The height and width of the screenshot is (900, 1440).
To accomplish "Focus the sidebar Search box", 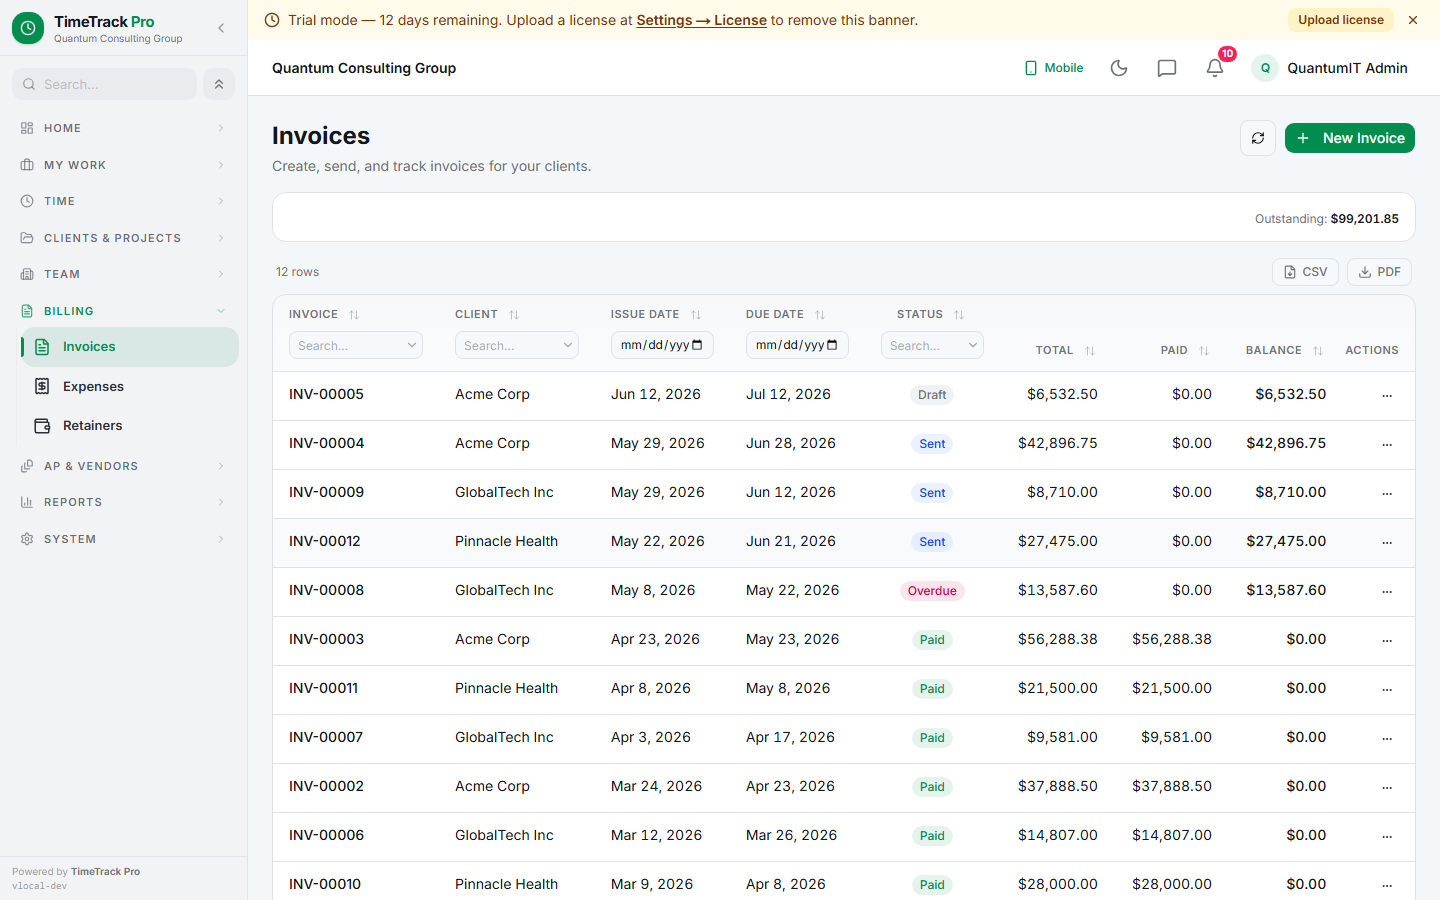I will pos(105,84).
